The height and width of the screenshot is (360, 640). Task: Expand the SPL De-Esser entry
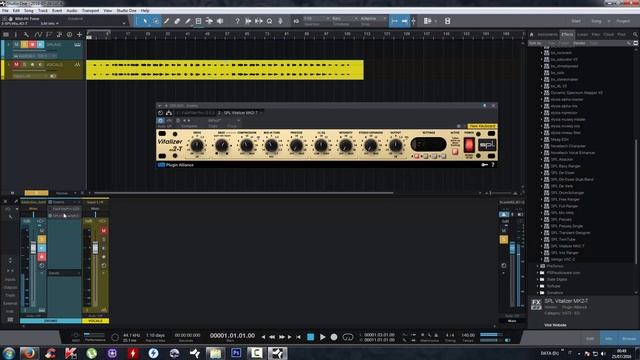pos(542,173)
